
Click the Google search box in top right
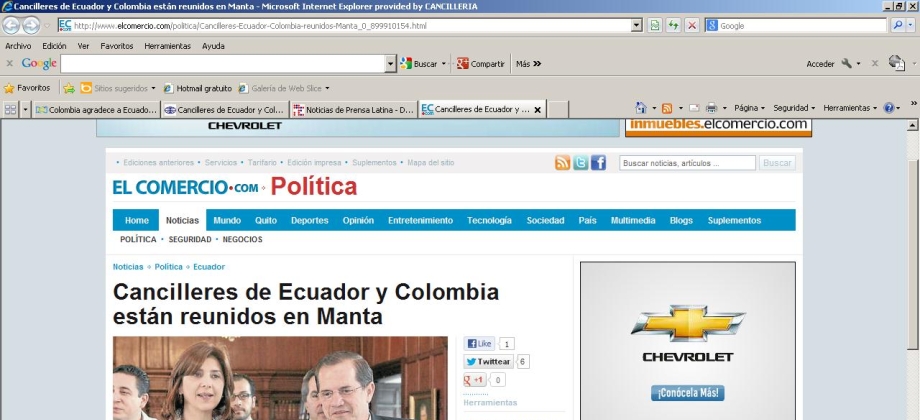coord(796,25)
